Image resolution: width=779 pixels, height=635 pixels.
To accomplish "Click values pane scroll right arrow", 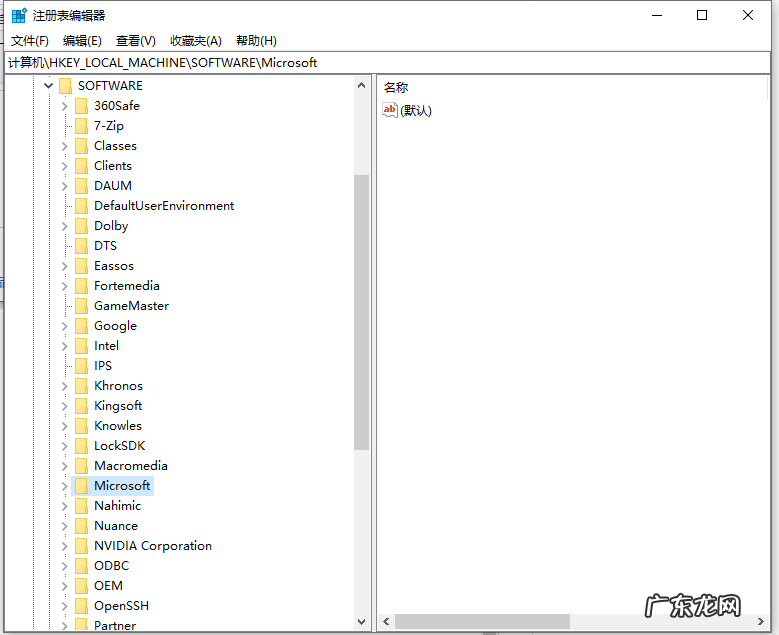I will coord(761,621).
